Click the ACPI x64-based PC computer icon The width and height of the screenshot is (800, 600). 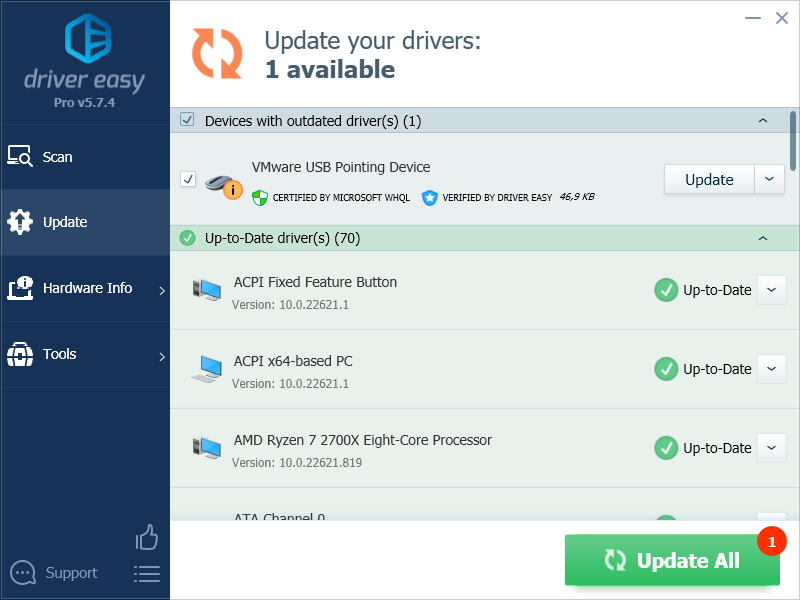207,369
